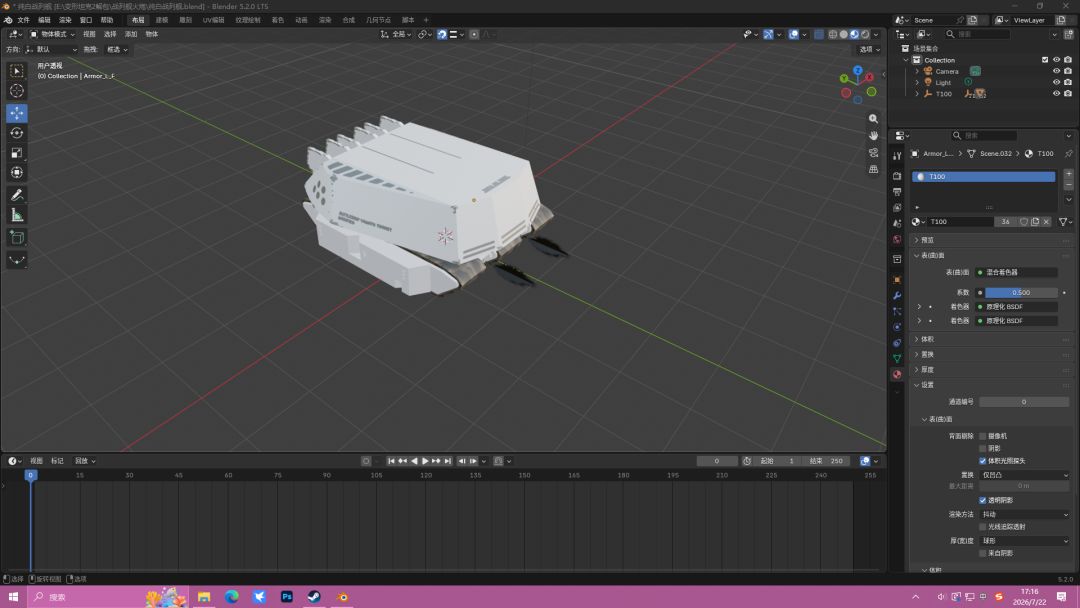Viewport: 1080px width, 608px height.
Task: Jump to the first frame in the timeline
Action: point(391,461)
